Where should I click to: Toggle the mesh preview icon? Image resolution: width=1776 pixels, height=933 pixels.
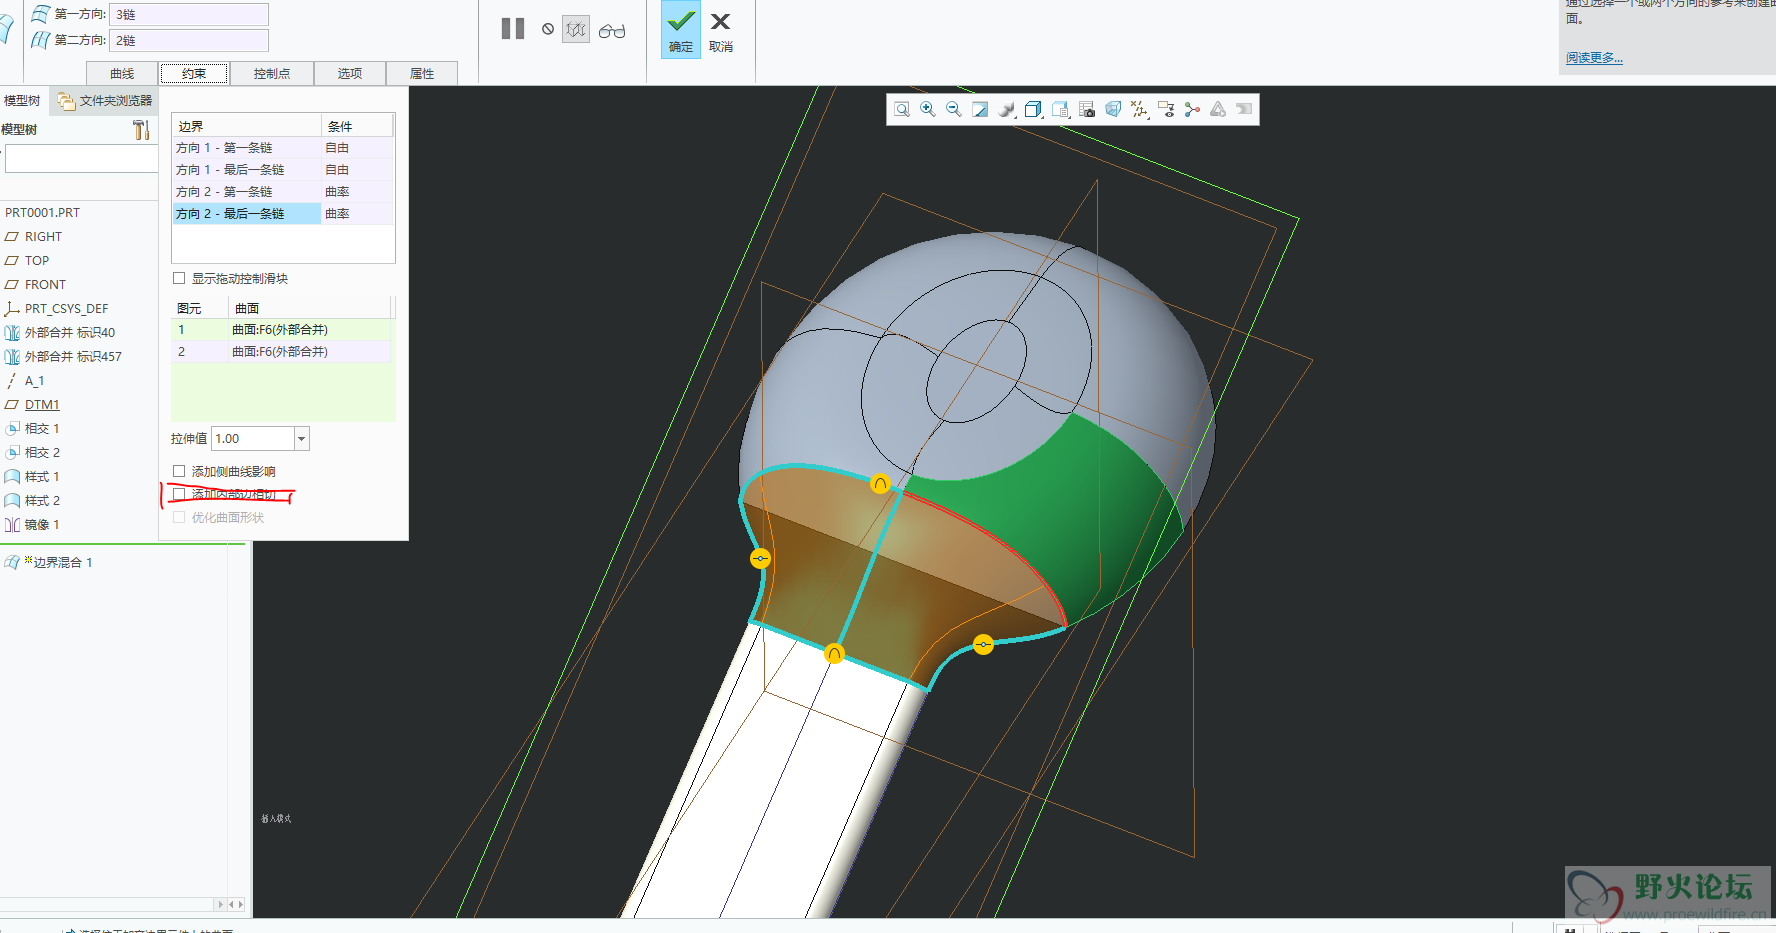click(576, 30)
